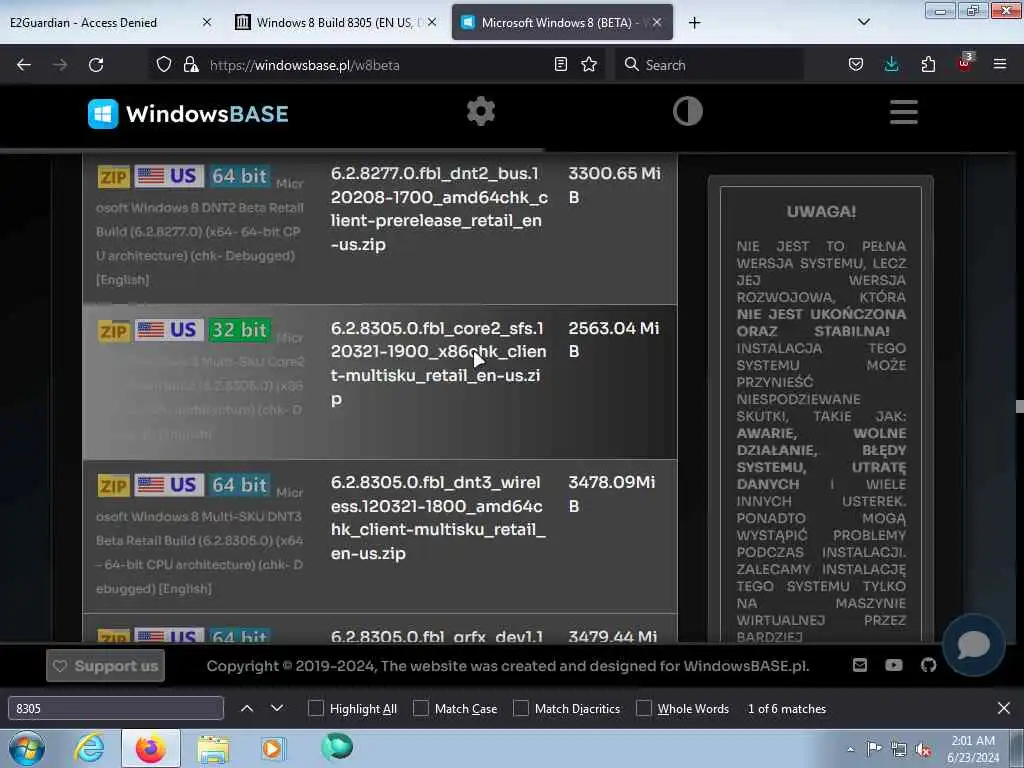Click the URL address bar
The height and width of the screenshot is (768, 1024).
(x=376, y=65)
